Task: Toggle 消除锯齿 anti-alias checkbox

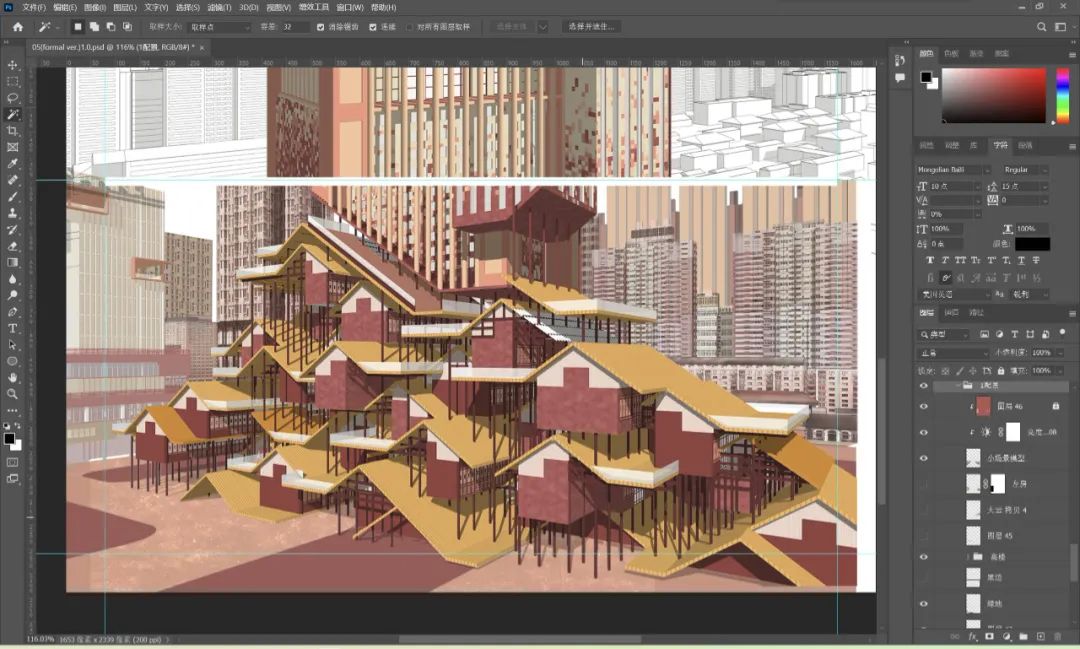Action: click(x=320, y=27)
